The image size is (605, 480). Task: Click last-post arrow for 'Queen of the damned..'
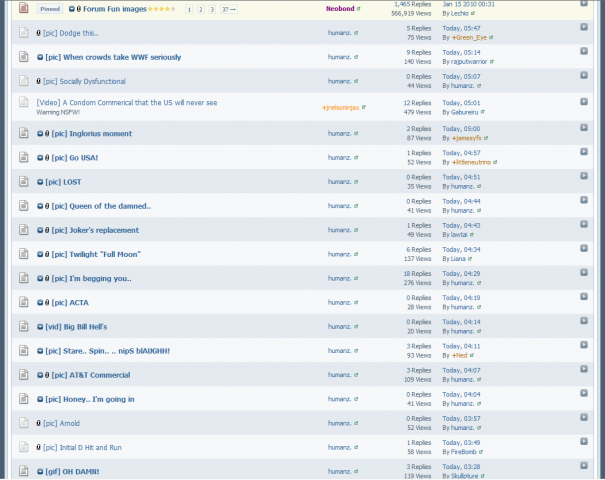point(584,200)
